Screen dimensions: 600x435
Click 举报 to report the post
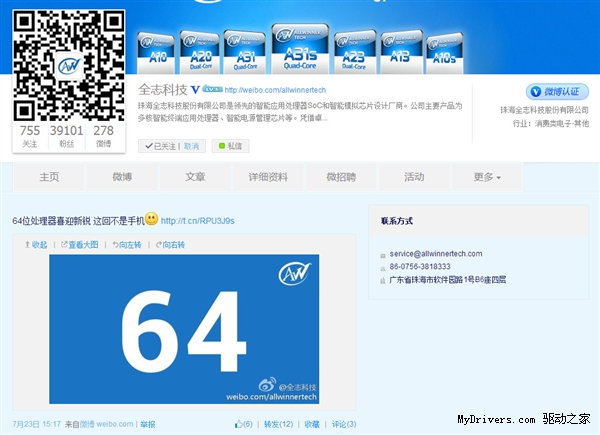pyautogui.click(x=148, y=424)
